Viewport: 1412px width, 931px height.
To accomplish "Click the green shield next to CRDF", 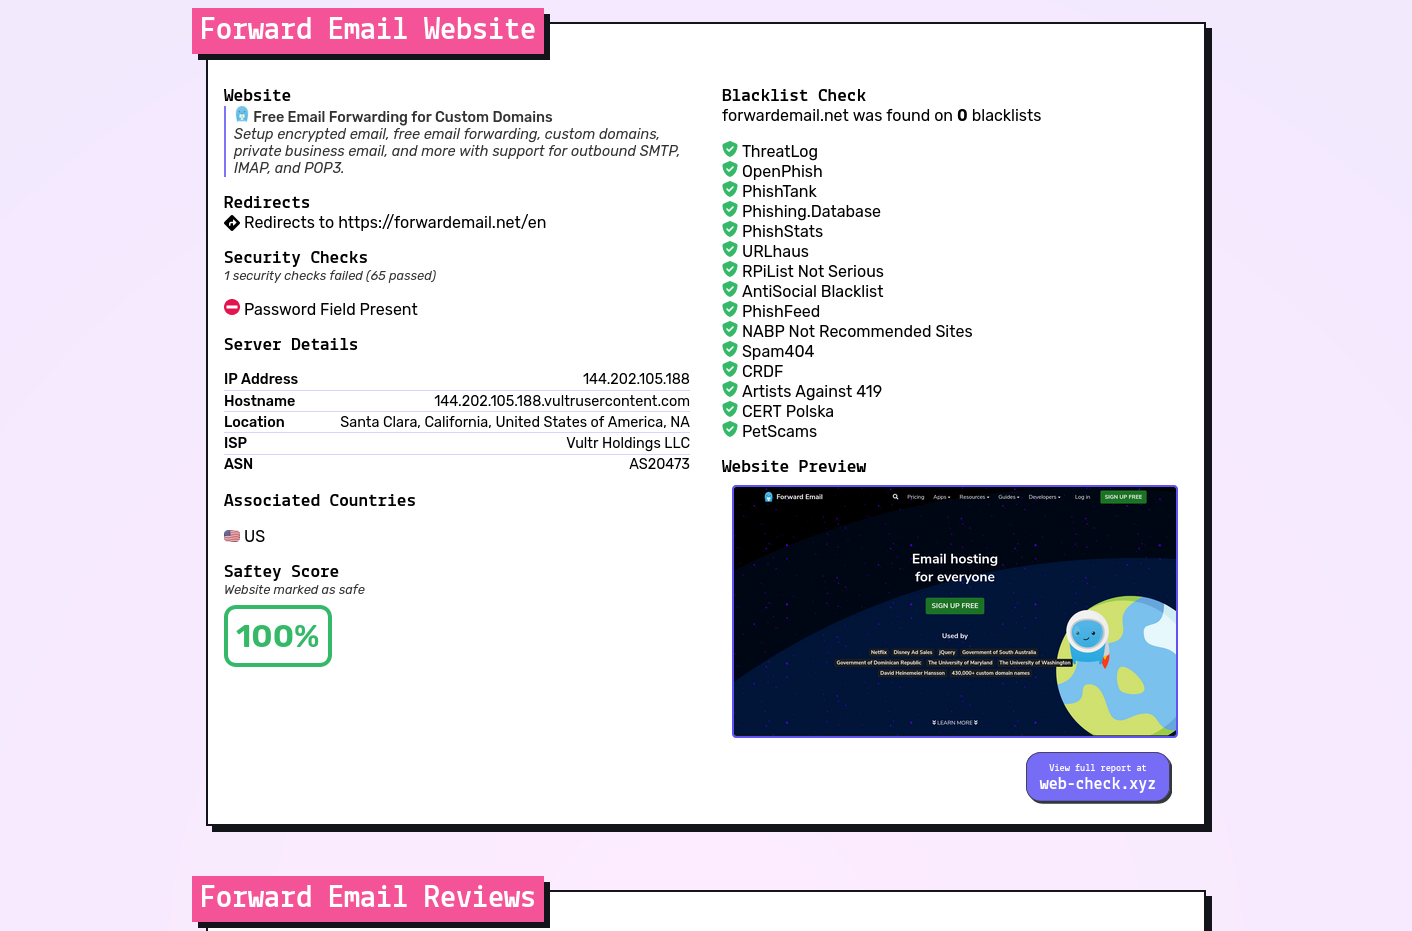I will [730, 369].
